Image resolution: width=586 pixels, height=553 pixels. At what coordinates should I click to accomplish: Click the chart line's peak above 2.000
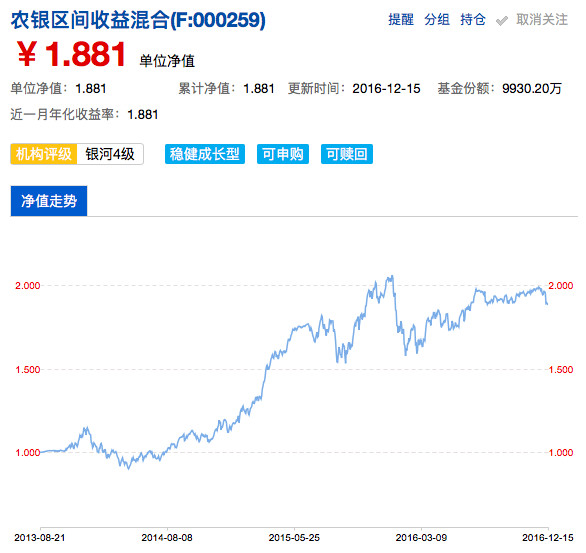(391, 277)
